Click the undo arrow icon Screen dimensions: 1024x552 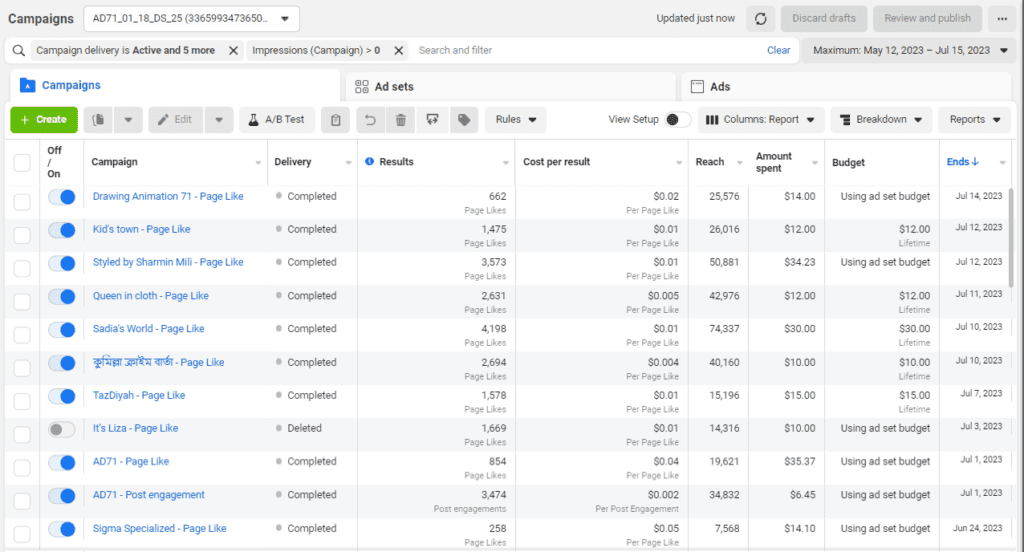click(x=370, y=120)
